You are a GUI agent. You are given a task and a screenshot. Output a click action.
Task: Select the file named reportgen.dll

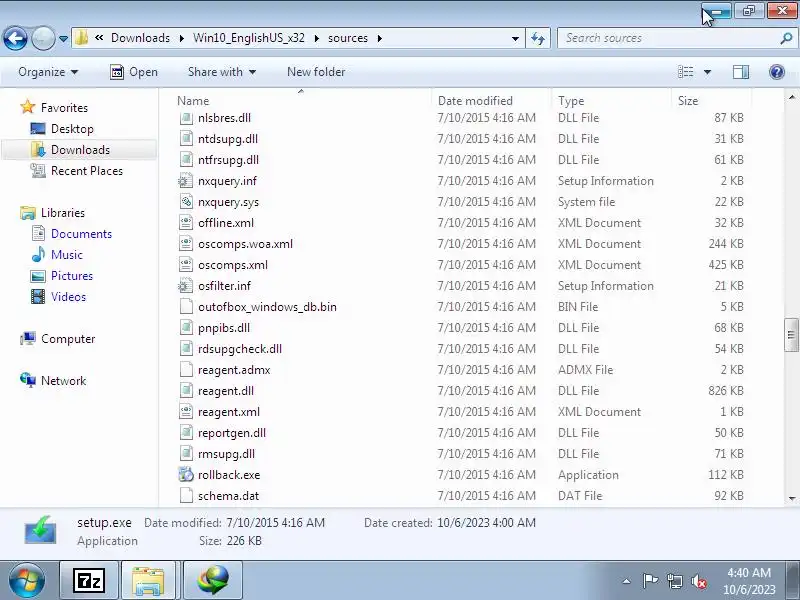click(232, 433)
